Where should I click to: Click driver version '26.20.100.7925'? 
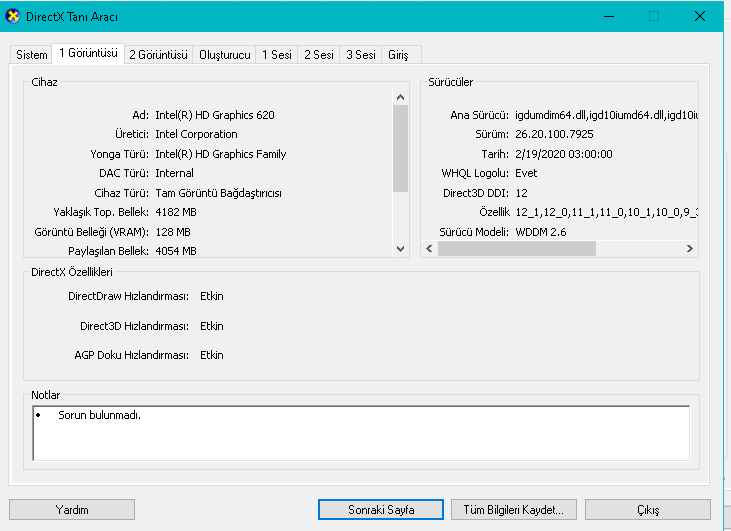[x=554, y=134]
